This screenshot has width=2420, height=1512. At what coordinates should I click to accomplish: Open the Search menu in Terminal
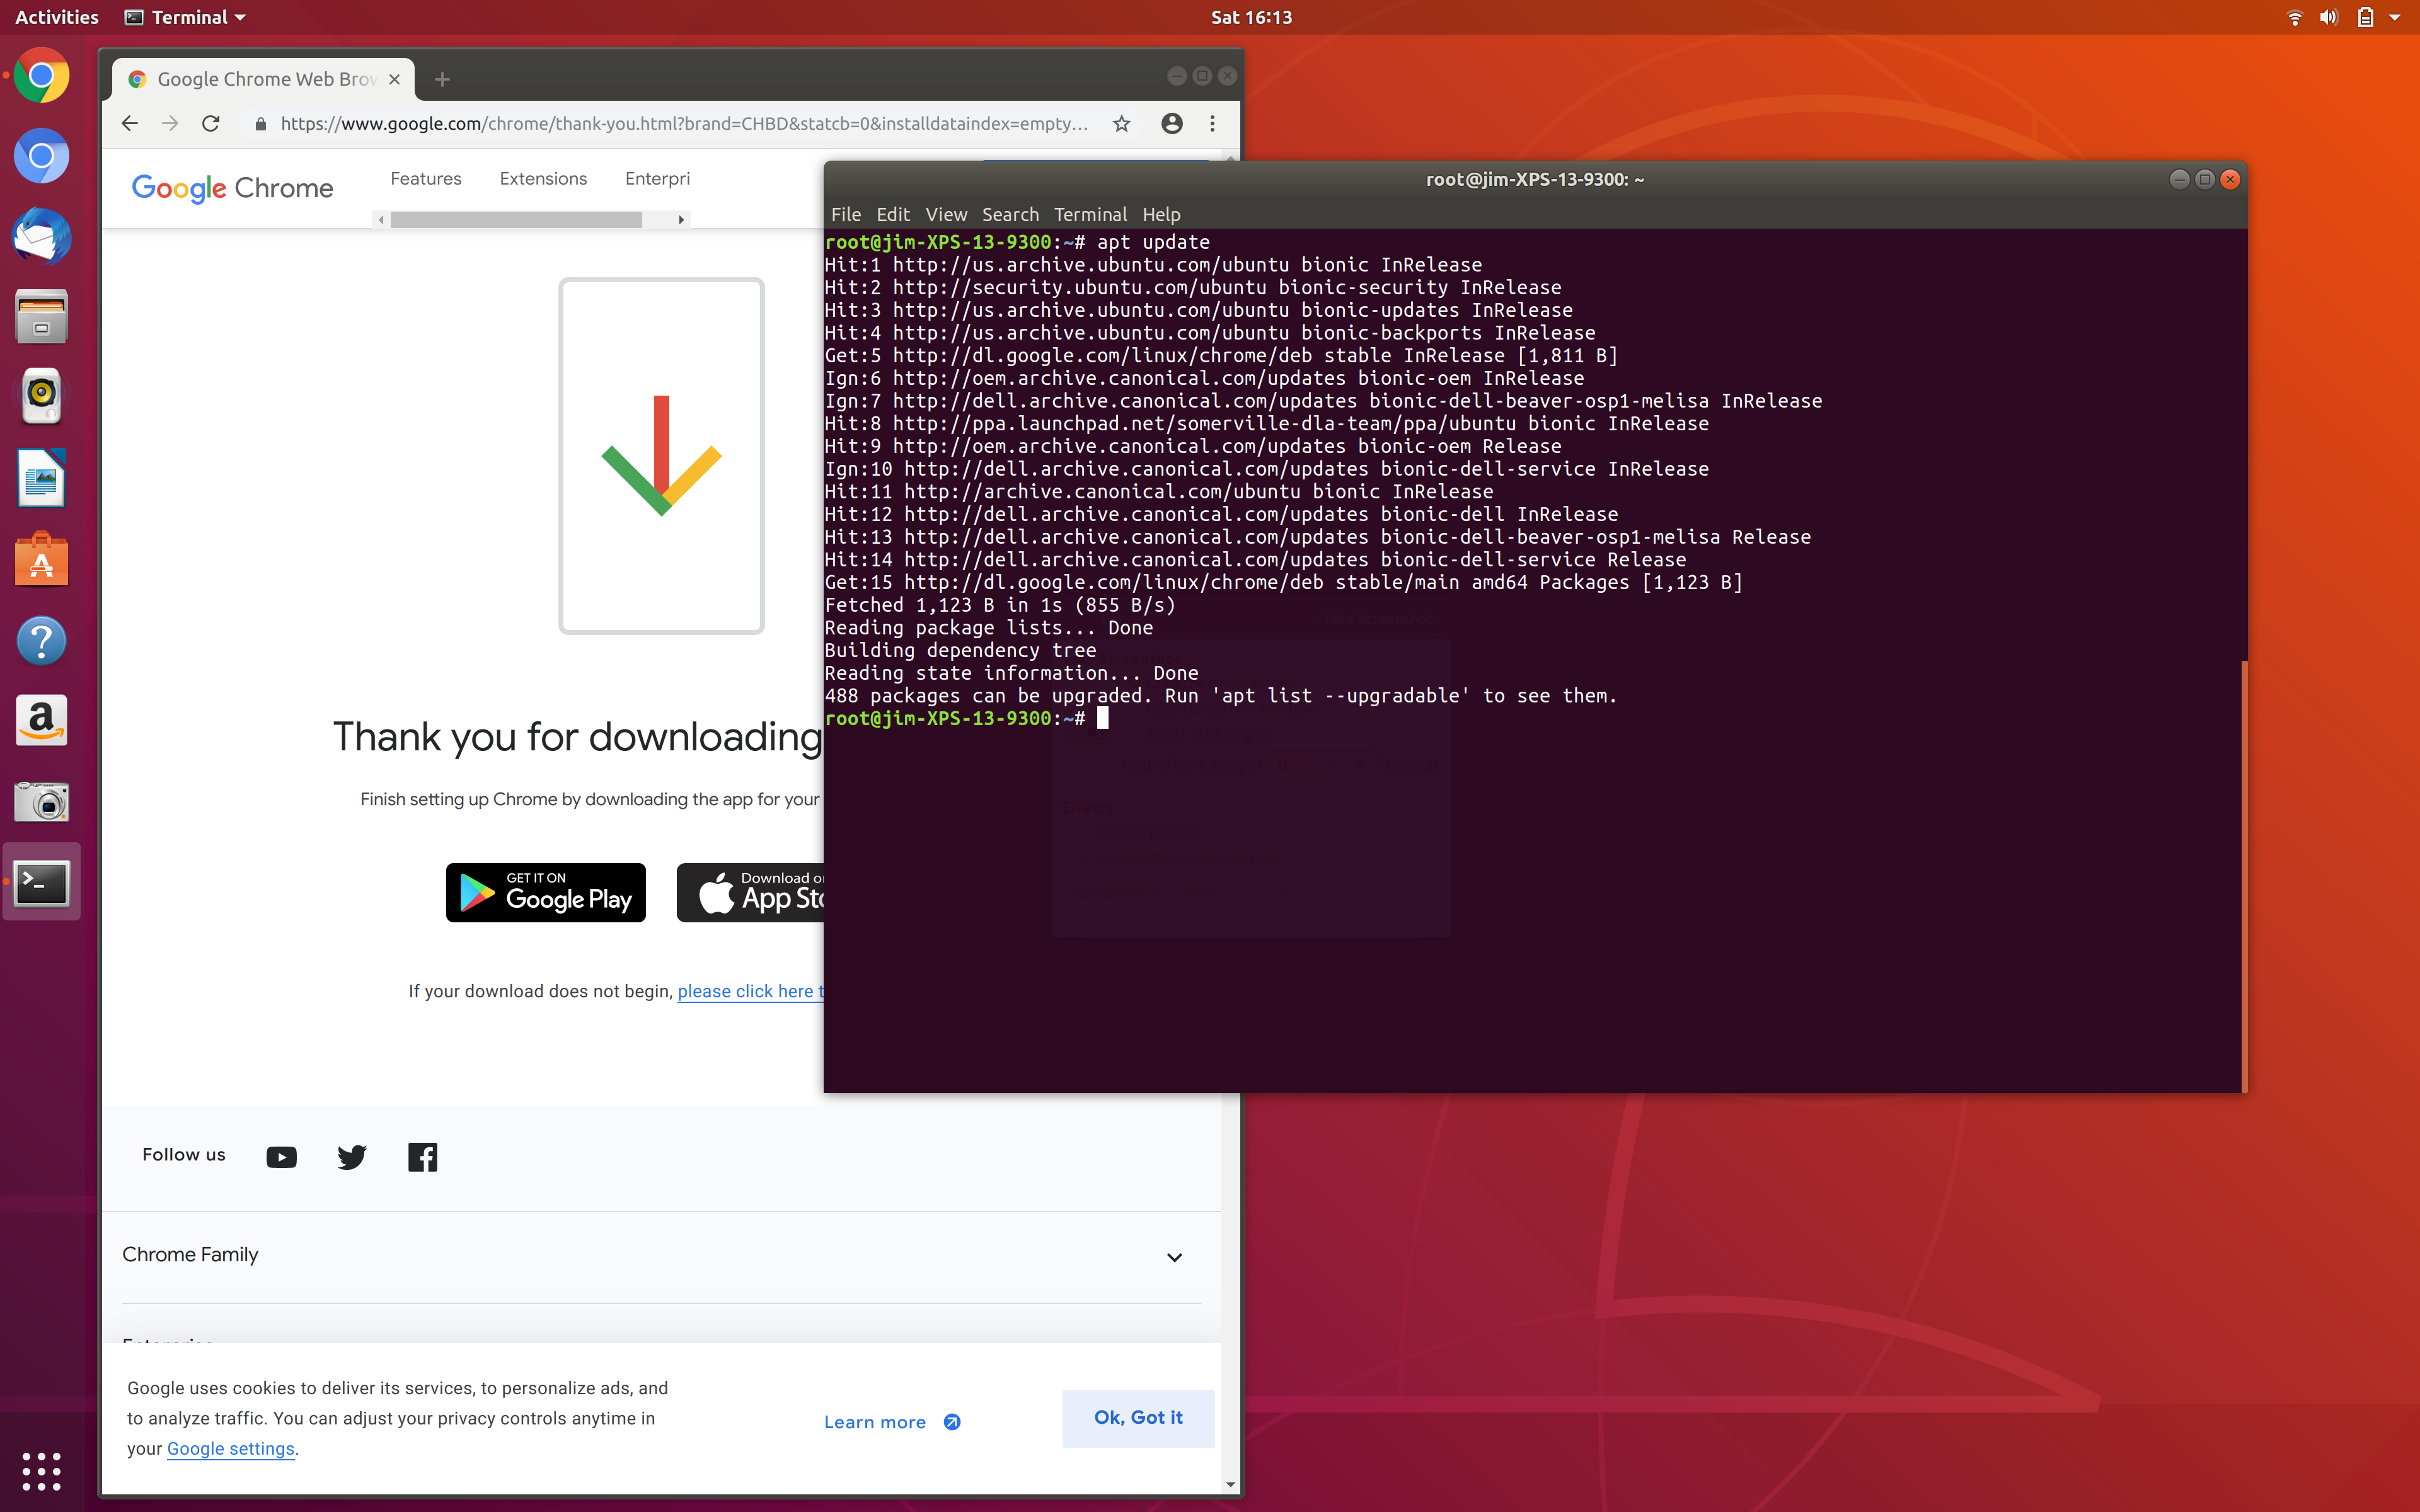click(x=1010, y=214)
